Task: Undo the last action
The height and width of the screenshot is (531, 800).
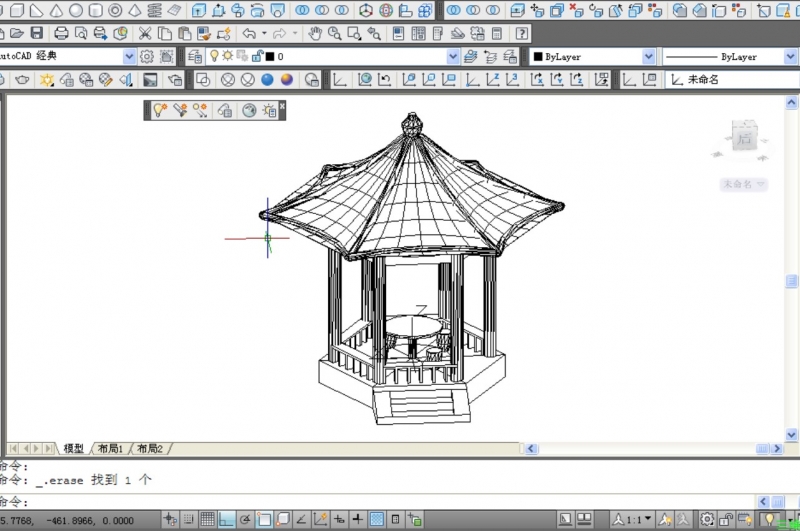Action: tap(249, 34)
